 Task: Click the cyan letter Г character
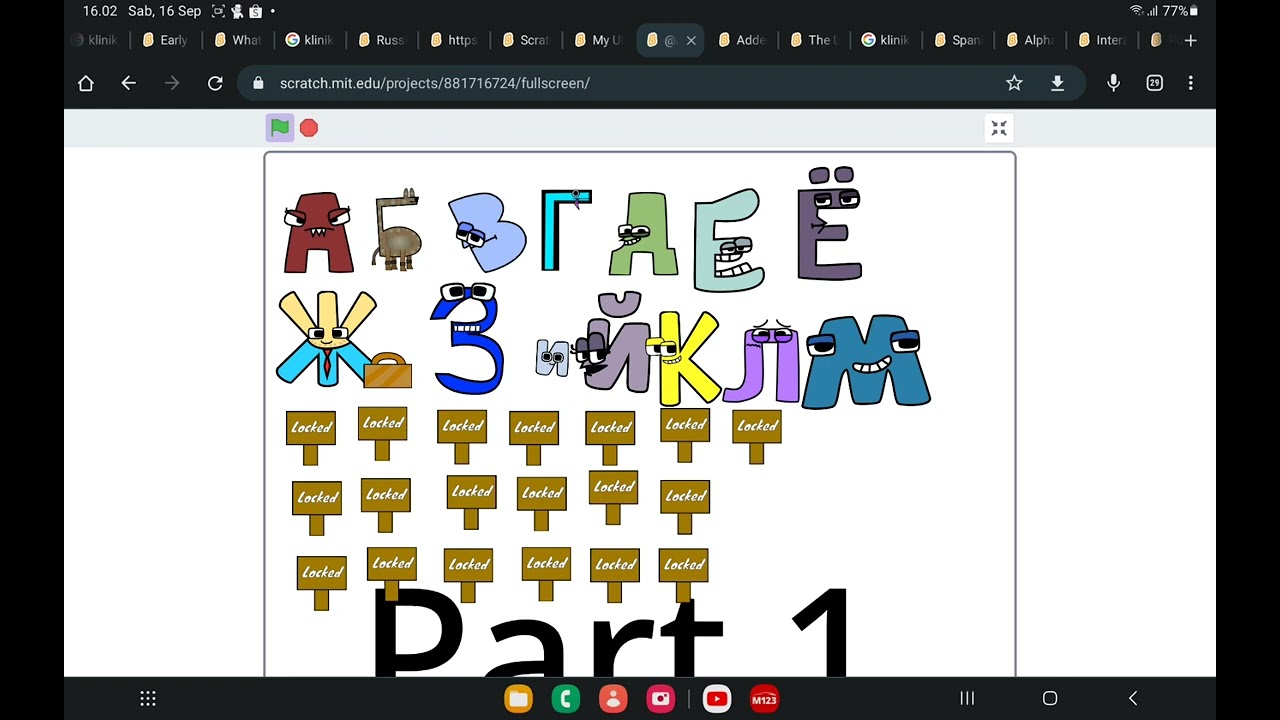pyautogui.click(x=565, y=230)
